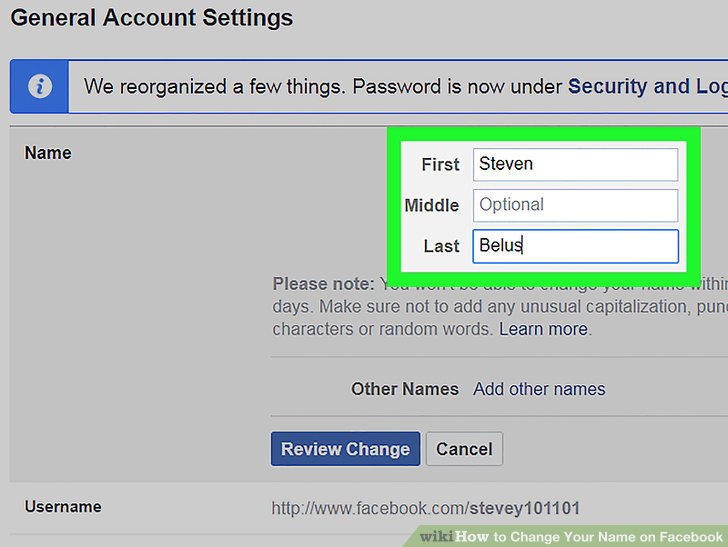Open the Learn more link

(x=544, y=329)
